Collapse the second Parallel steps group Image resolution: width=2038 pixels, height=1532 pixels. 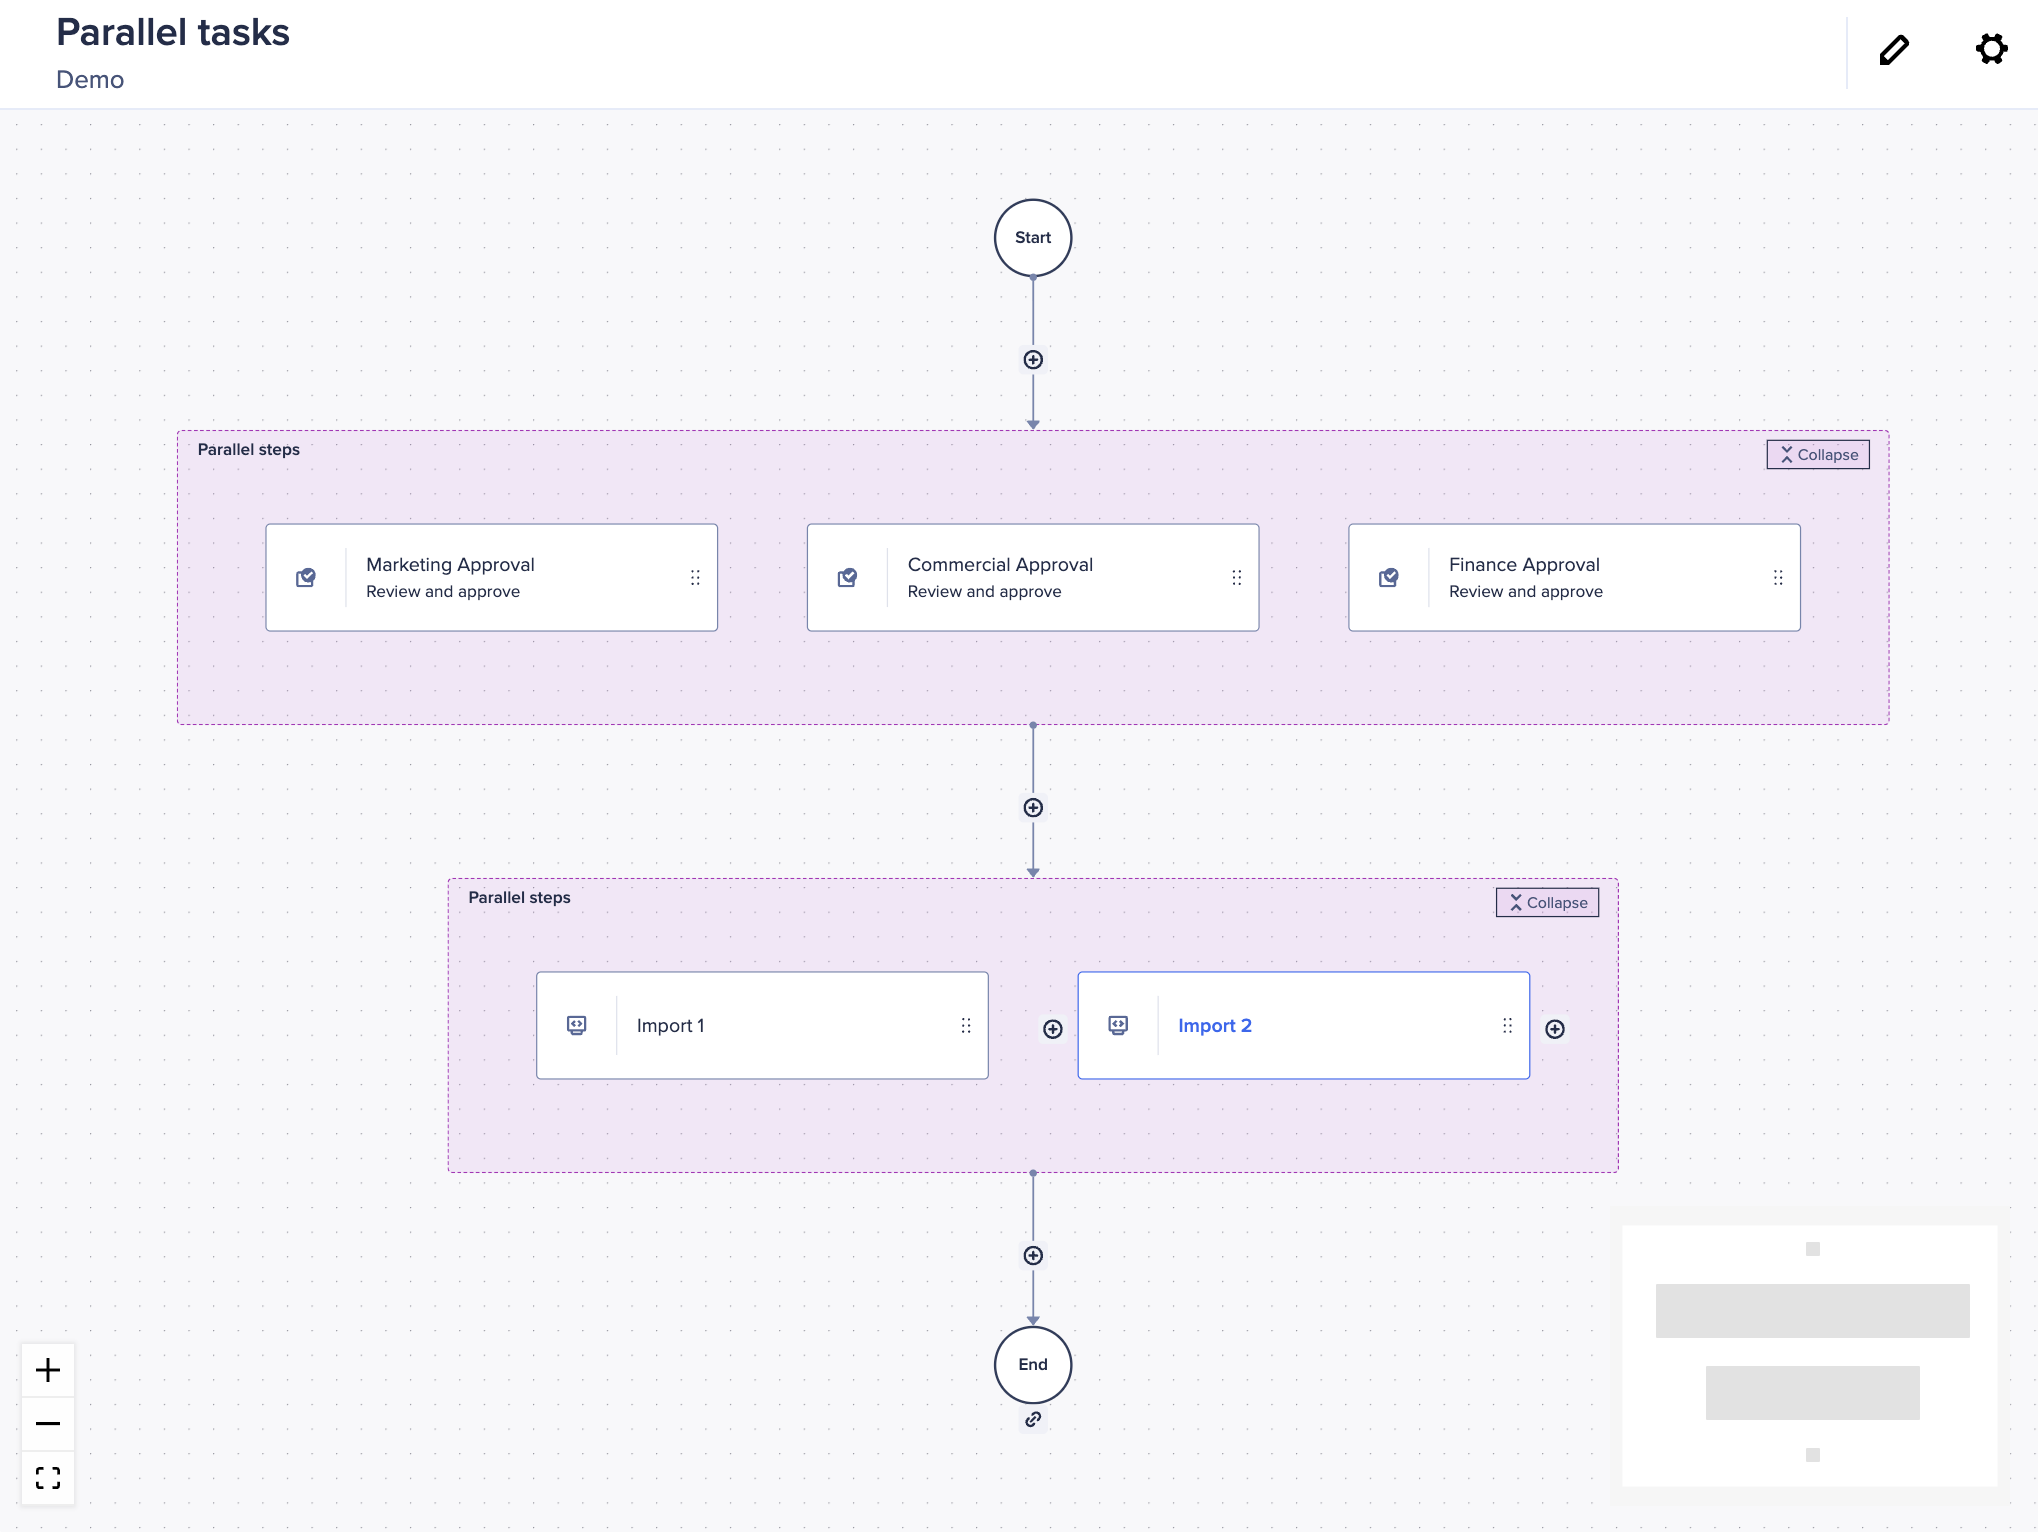(x=1546, y=901)
